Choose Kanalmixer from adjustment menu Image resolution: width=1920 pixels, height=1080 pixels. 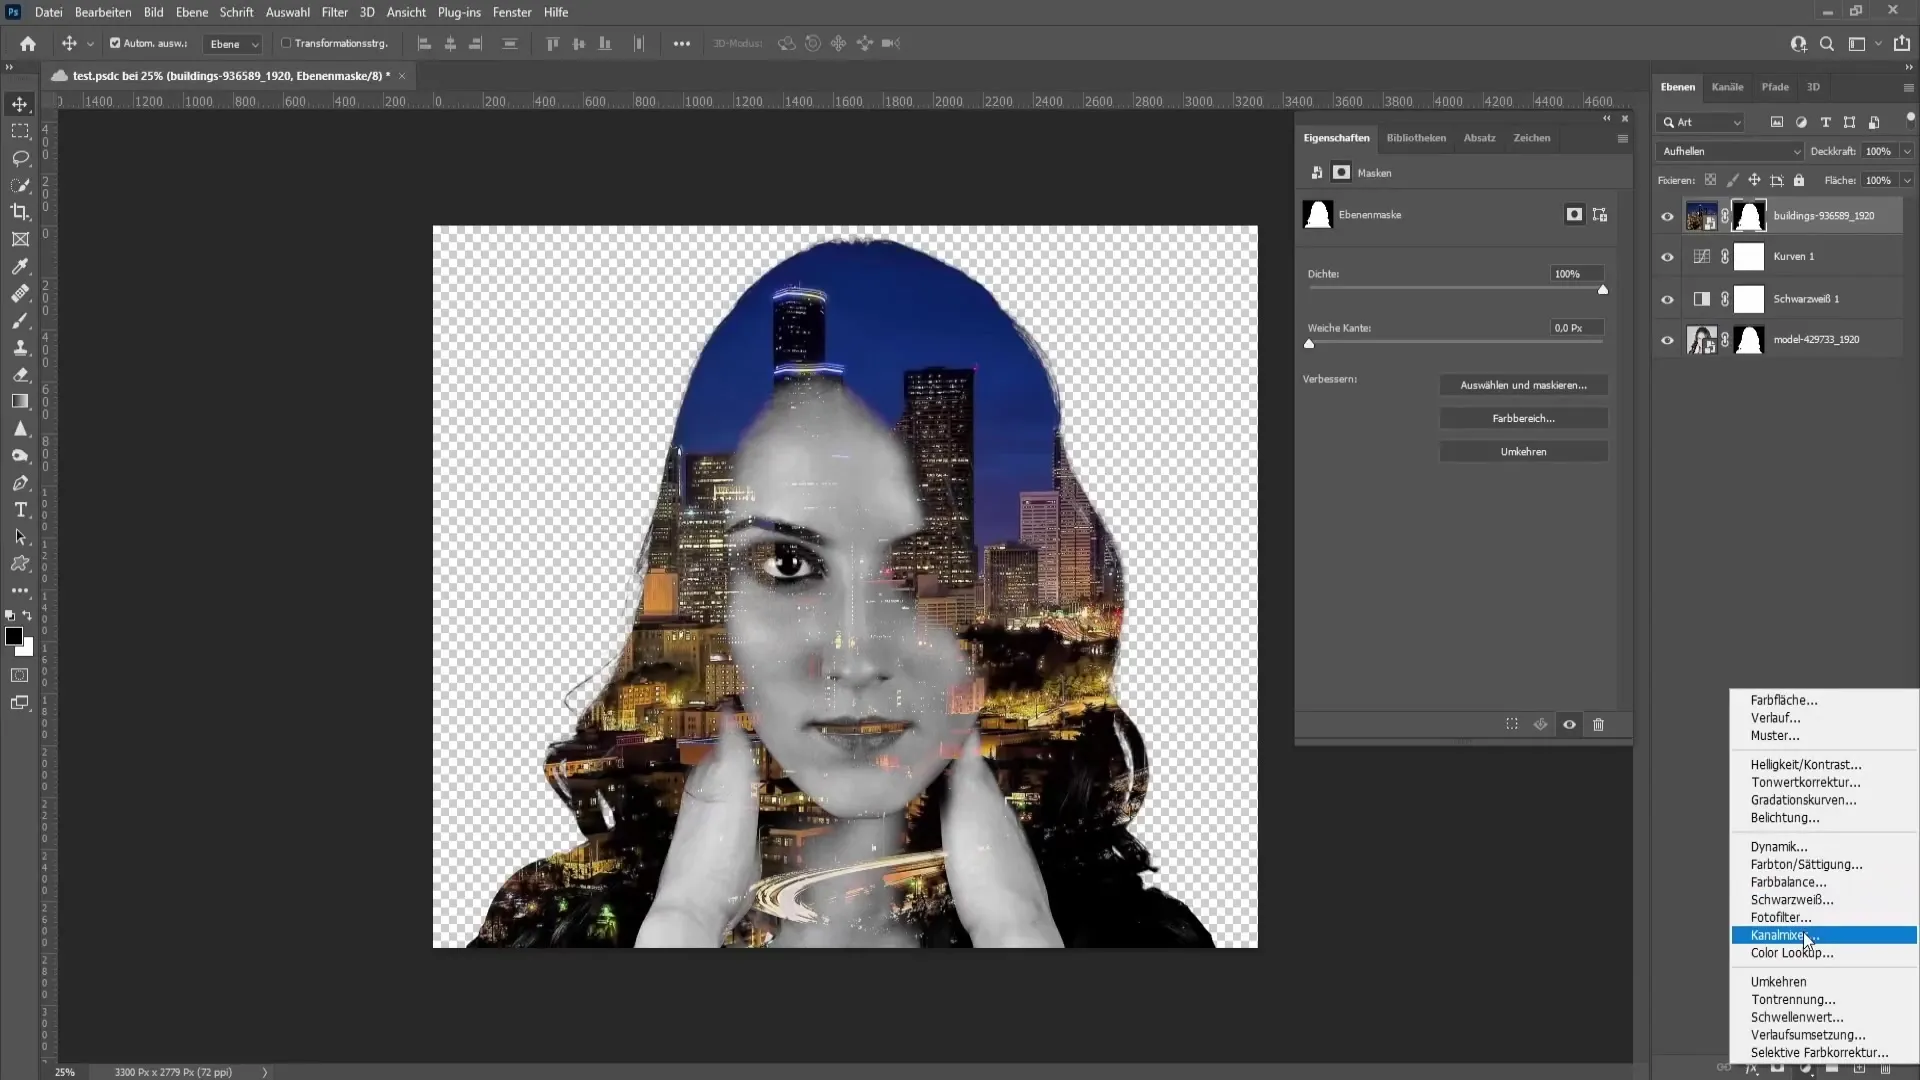[x=1824, y=935]
